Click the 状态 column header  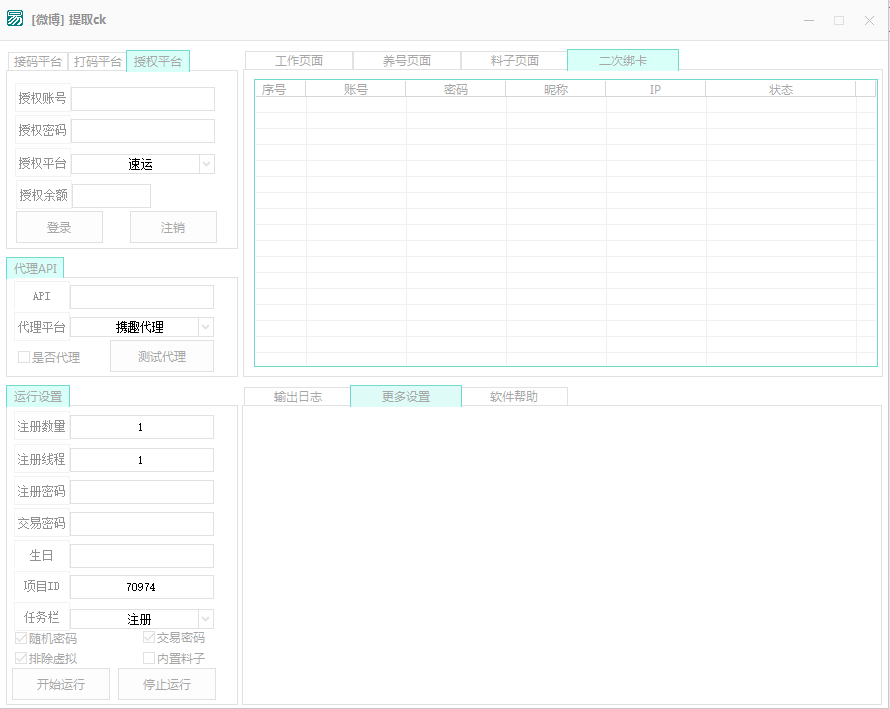780,90
